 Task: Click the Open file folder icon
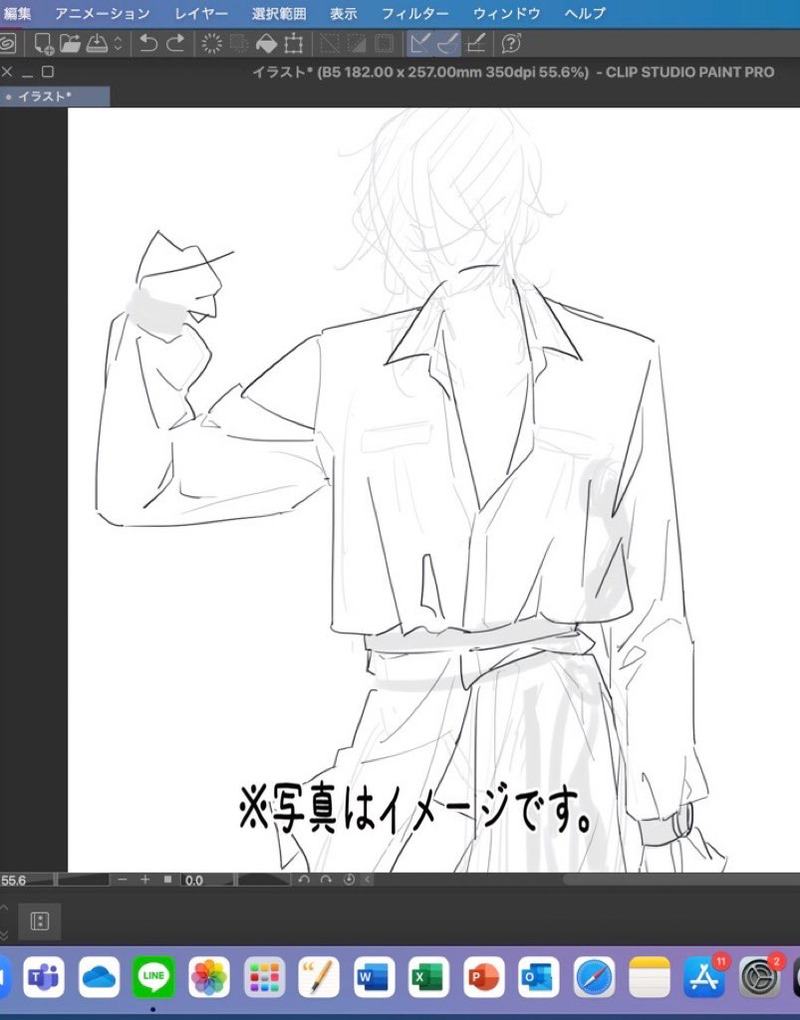point(70,44)
